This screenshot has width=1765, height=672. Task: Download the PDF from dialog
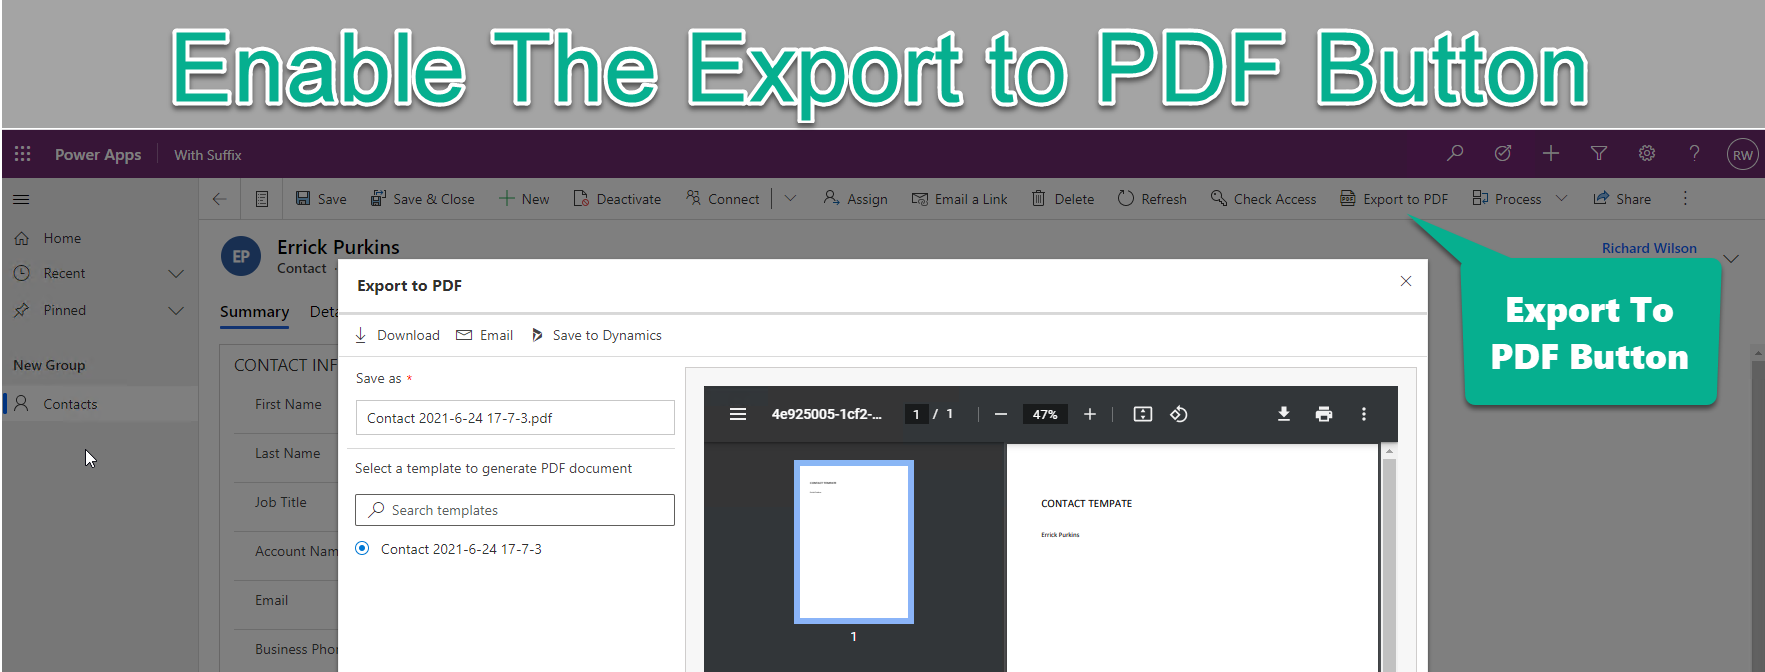[397, 335]
